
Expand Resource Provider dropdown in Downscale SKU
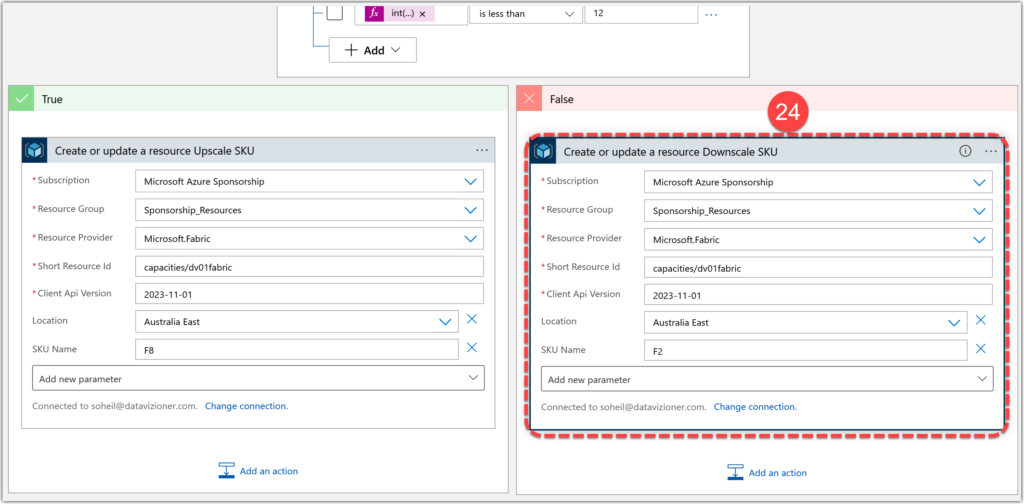pyautogui.click(x=979, y=240)
